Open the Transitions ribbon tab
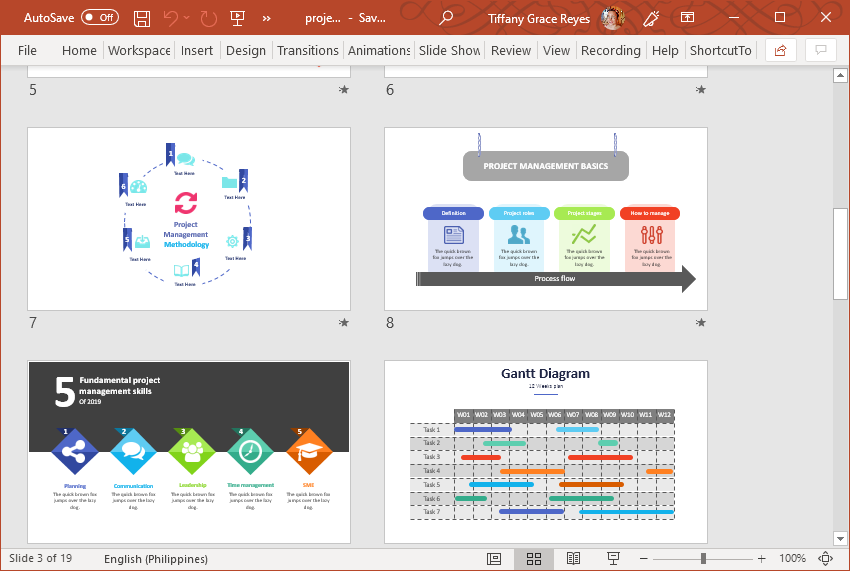 click(x=307, y=50)
